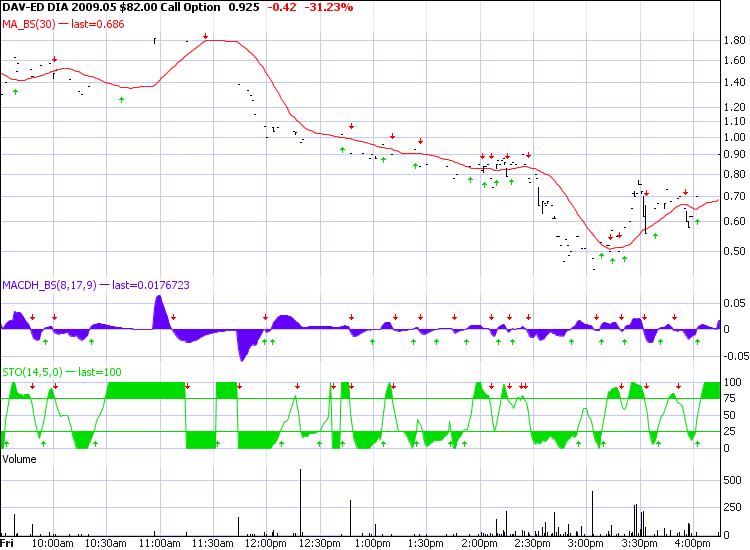Click the green buy arrow near 10:40am on price chart
The width and height of the screenshot is (750, 550).
(x=122, y=99)
